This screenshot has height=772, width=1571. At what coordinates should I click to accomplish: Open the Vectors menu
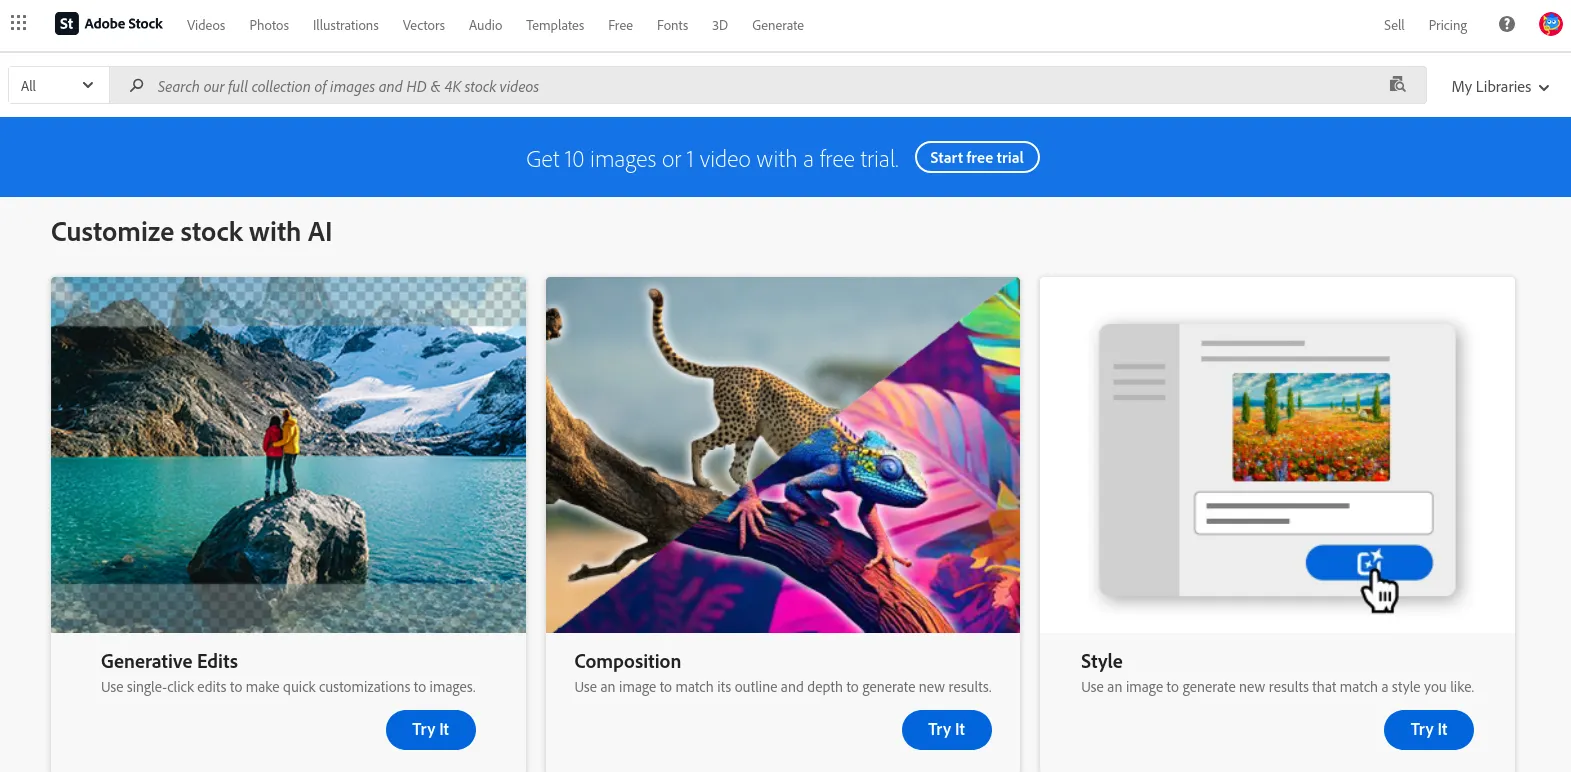coord(424,25)
